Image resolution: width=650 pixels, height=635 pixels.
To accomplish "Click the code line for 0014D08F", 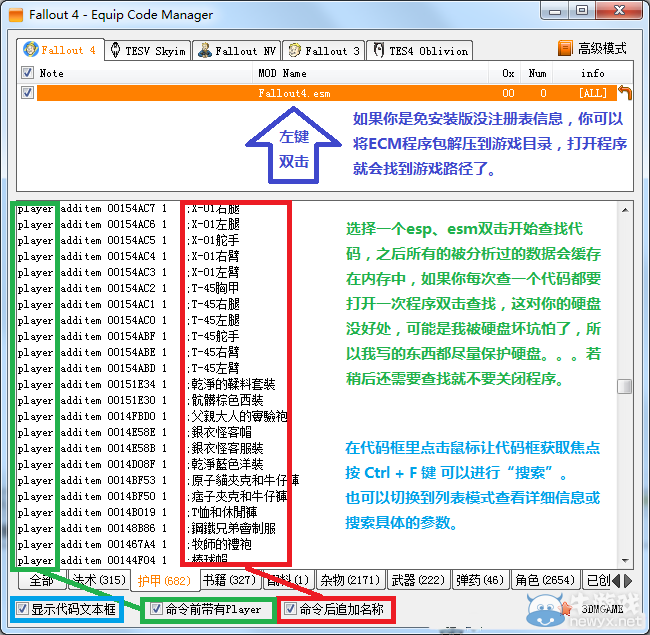I will (x=141, y=464).
